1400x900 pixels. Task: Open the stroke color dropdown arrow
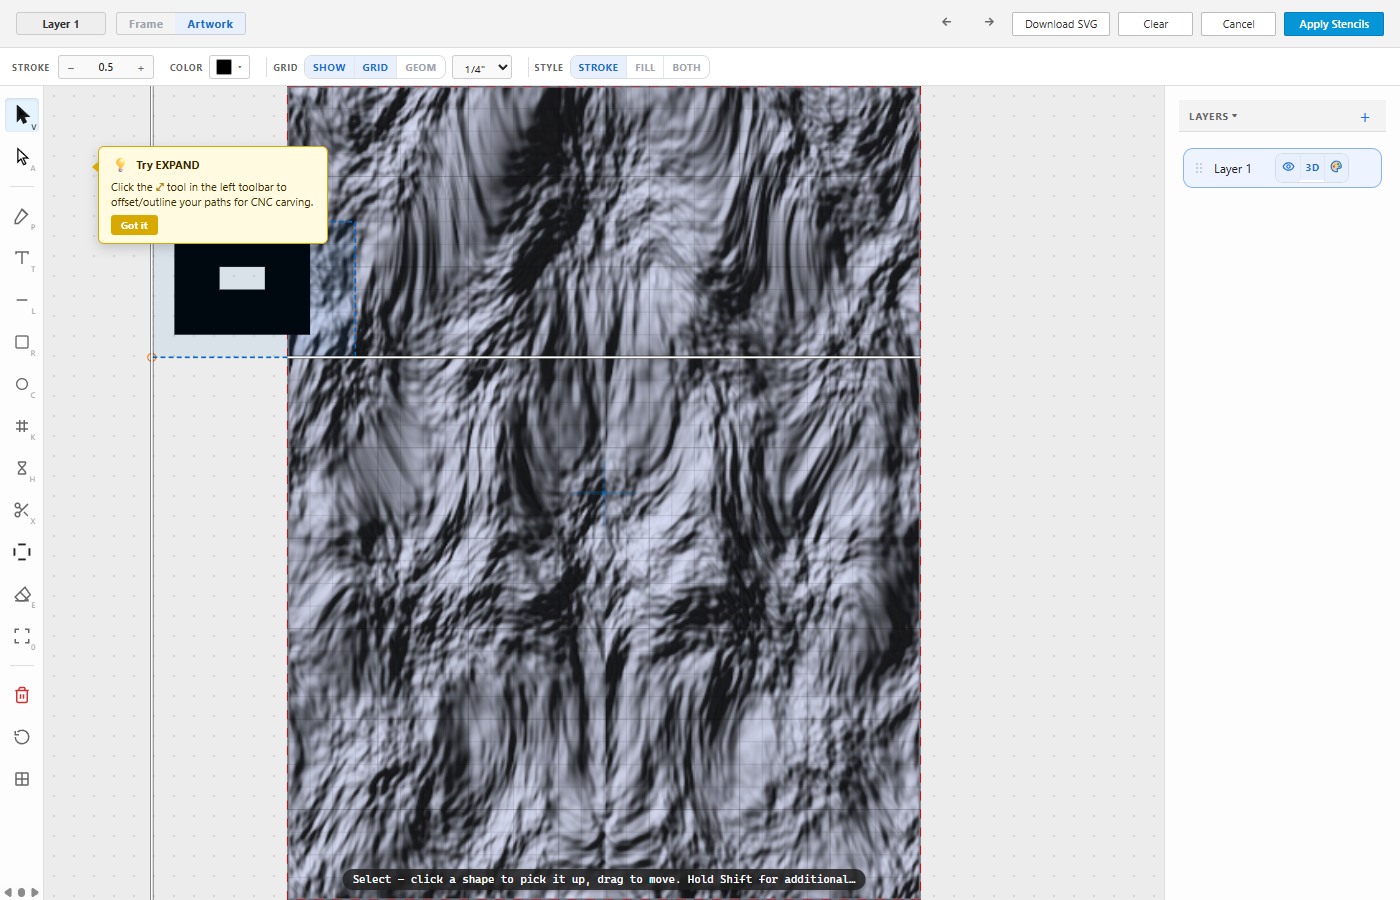pyautogui.click(x=240, y=67)
